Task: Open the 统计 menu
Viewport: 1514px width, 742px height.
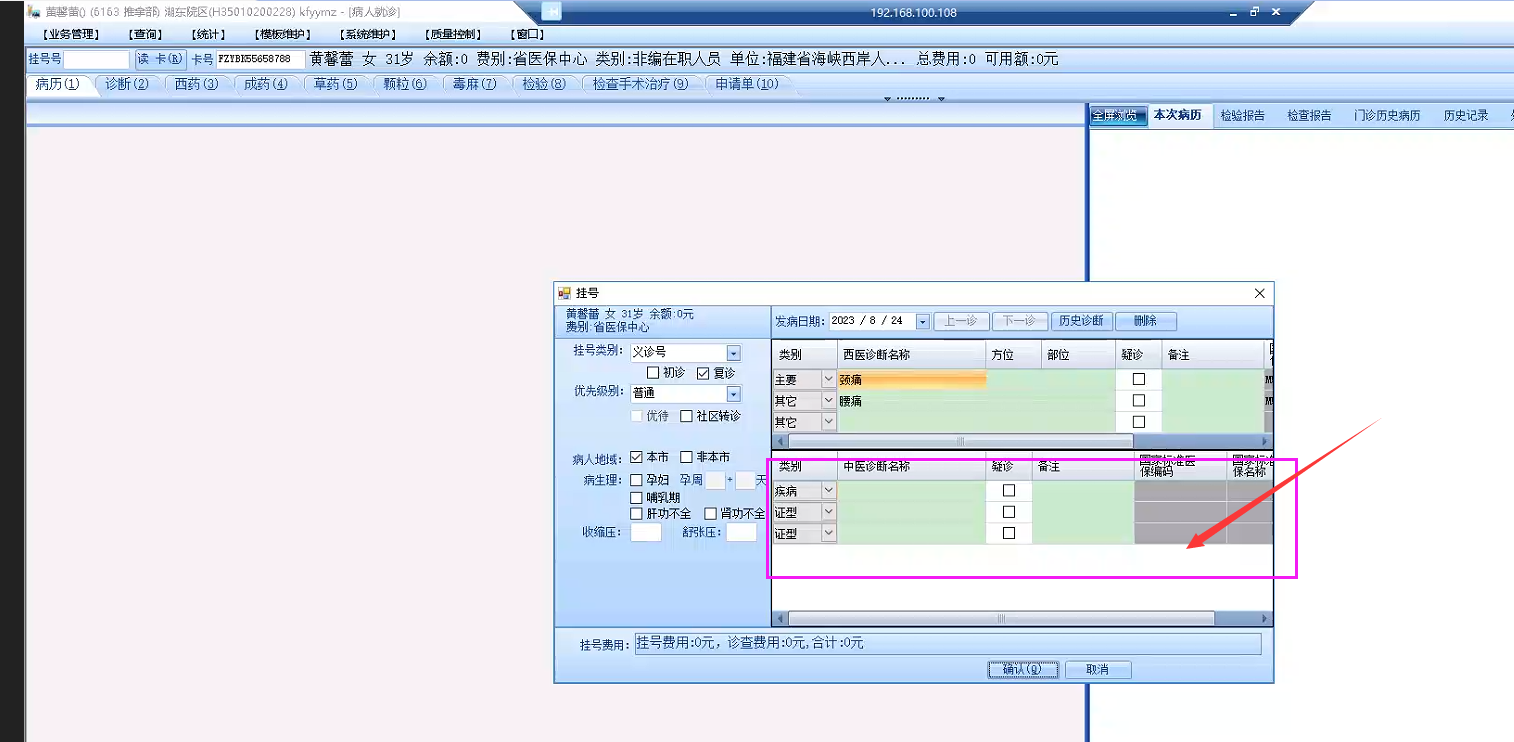Action: coord(208,34)
